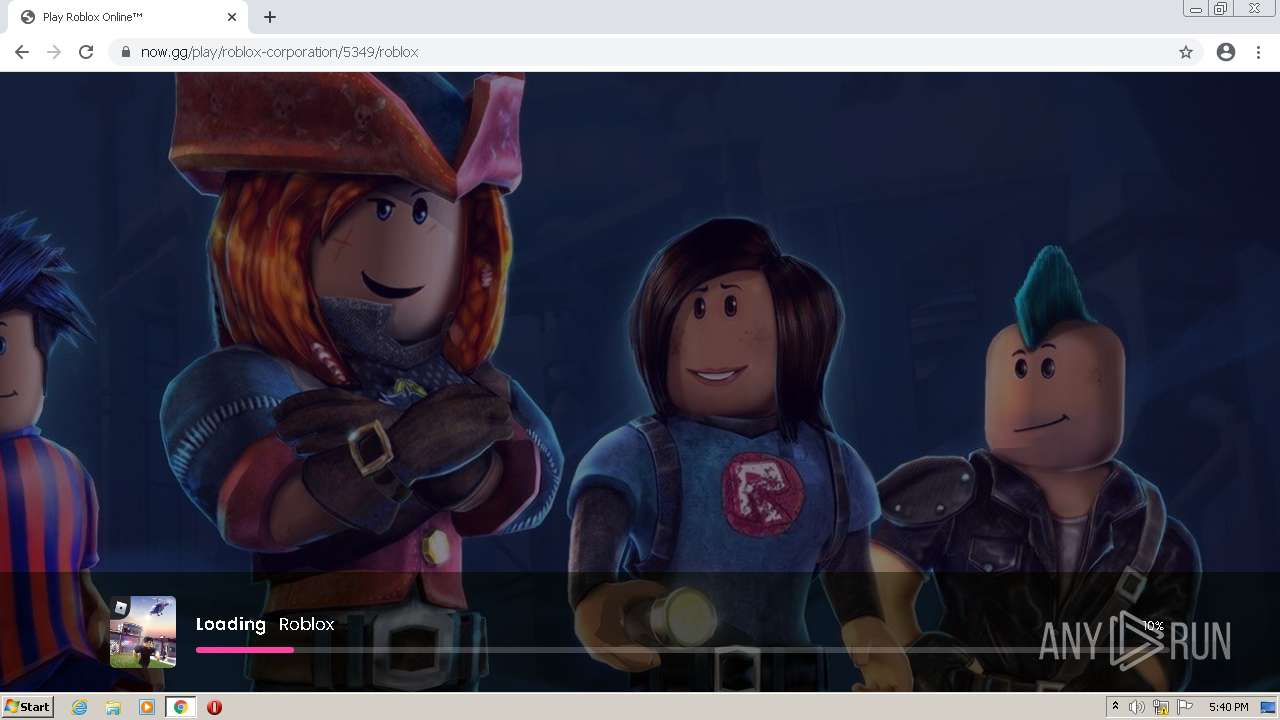
Task: Open the volume speaker tray icon
Action: (x=1137, y=707)
